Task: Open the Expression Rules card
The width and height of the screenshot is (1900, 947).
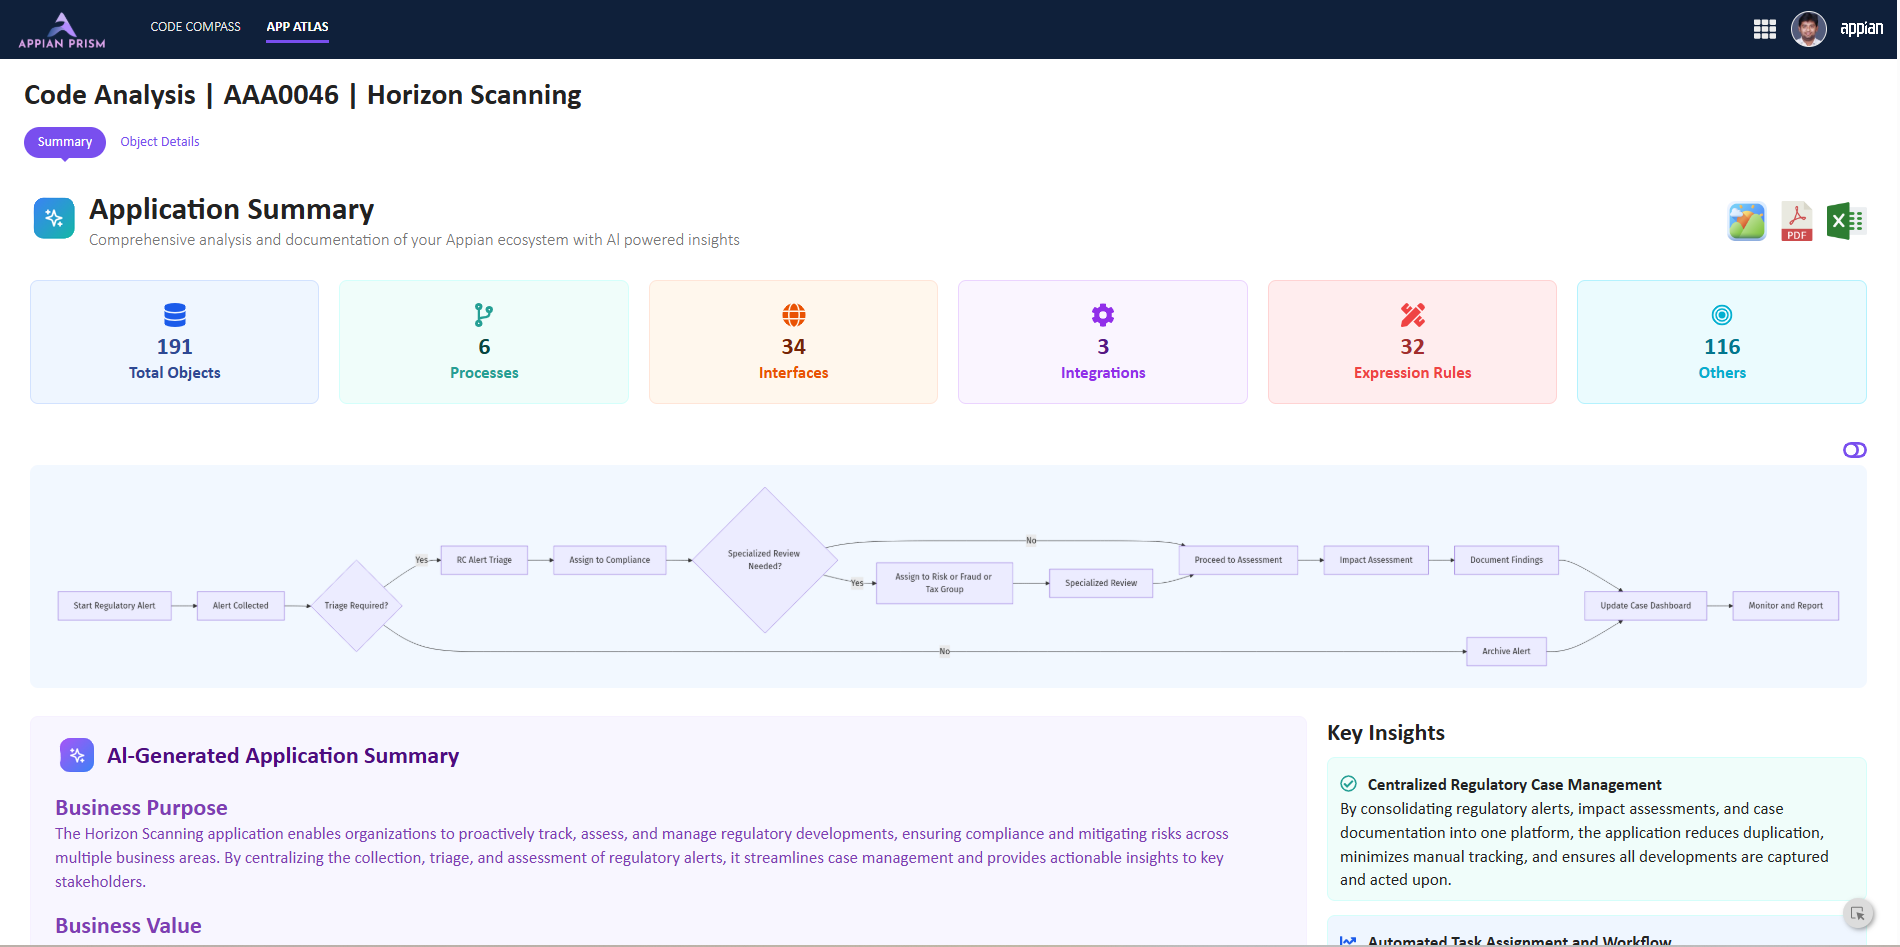Action: point(1412,342)
